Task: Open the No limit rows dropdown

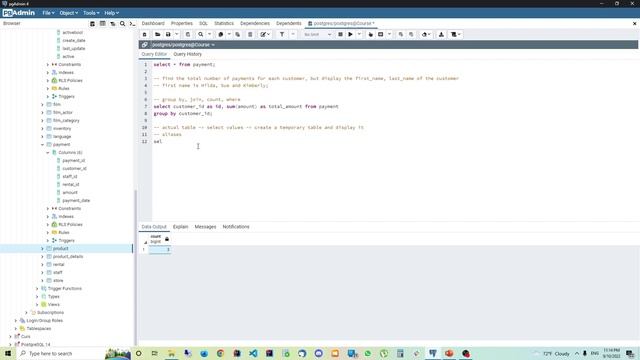Action: [317, 35]
